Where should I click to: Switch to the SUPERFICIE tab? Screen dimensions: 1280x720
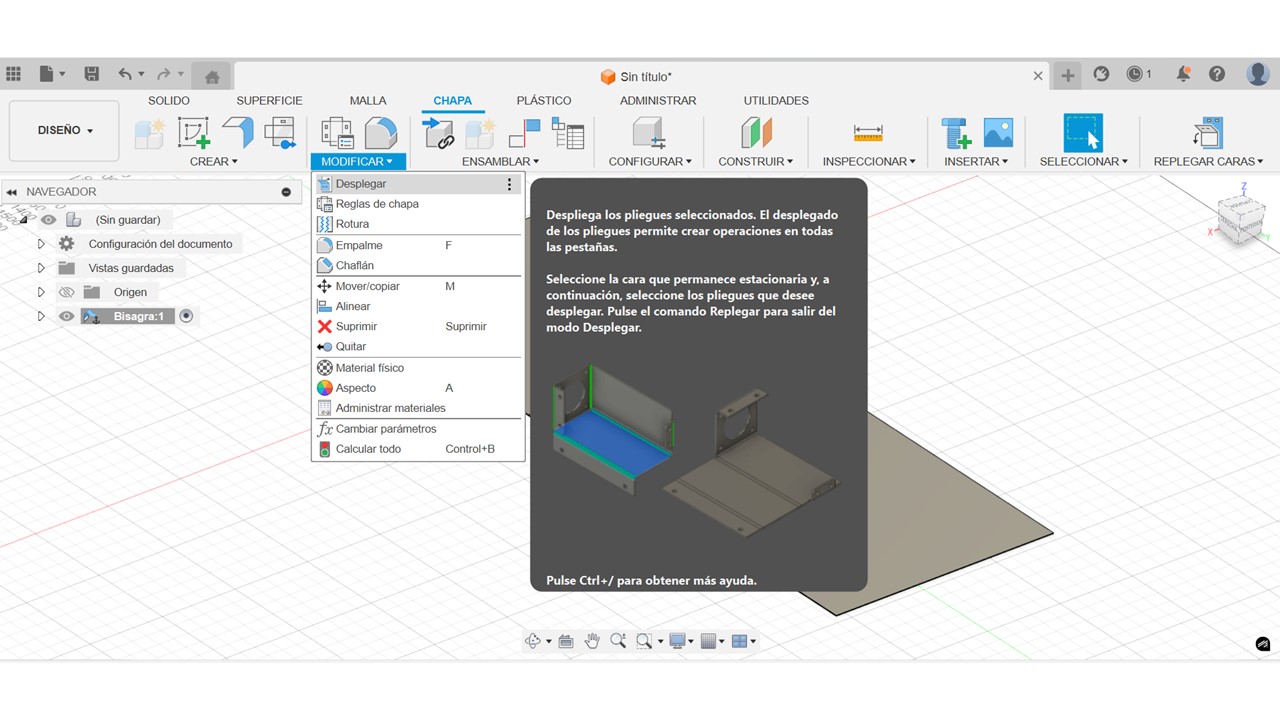click(269, 100)
